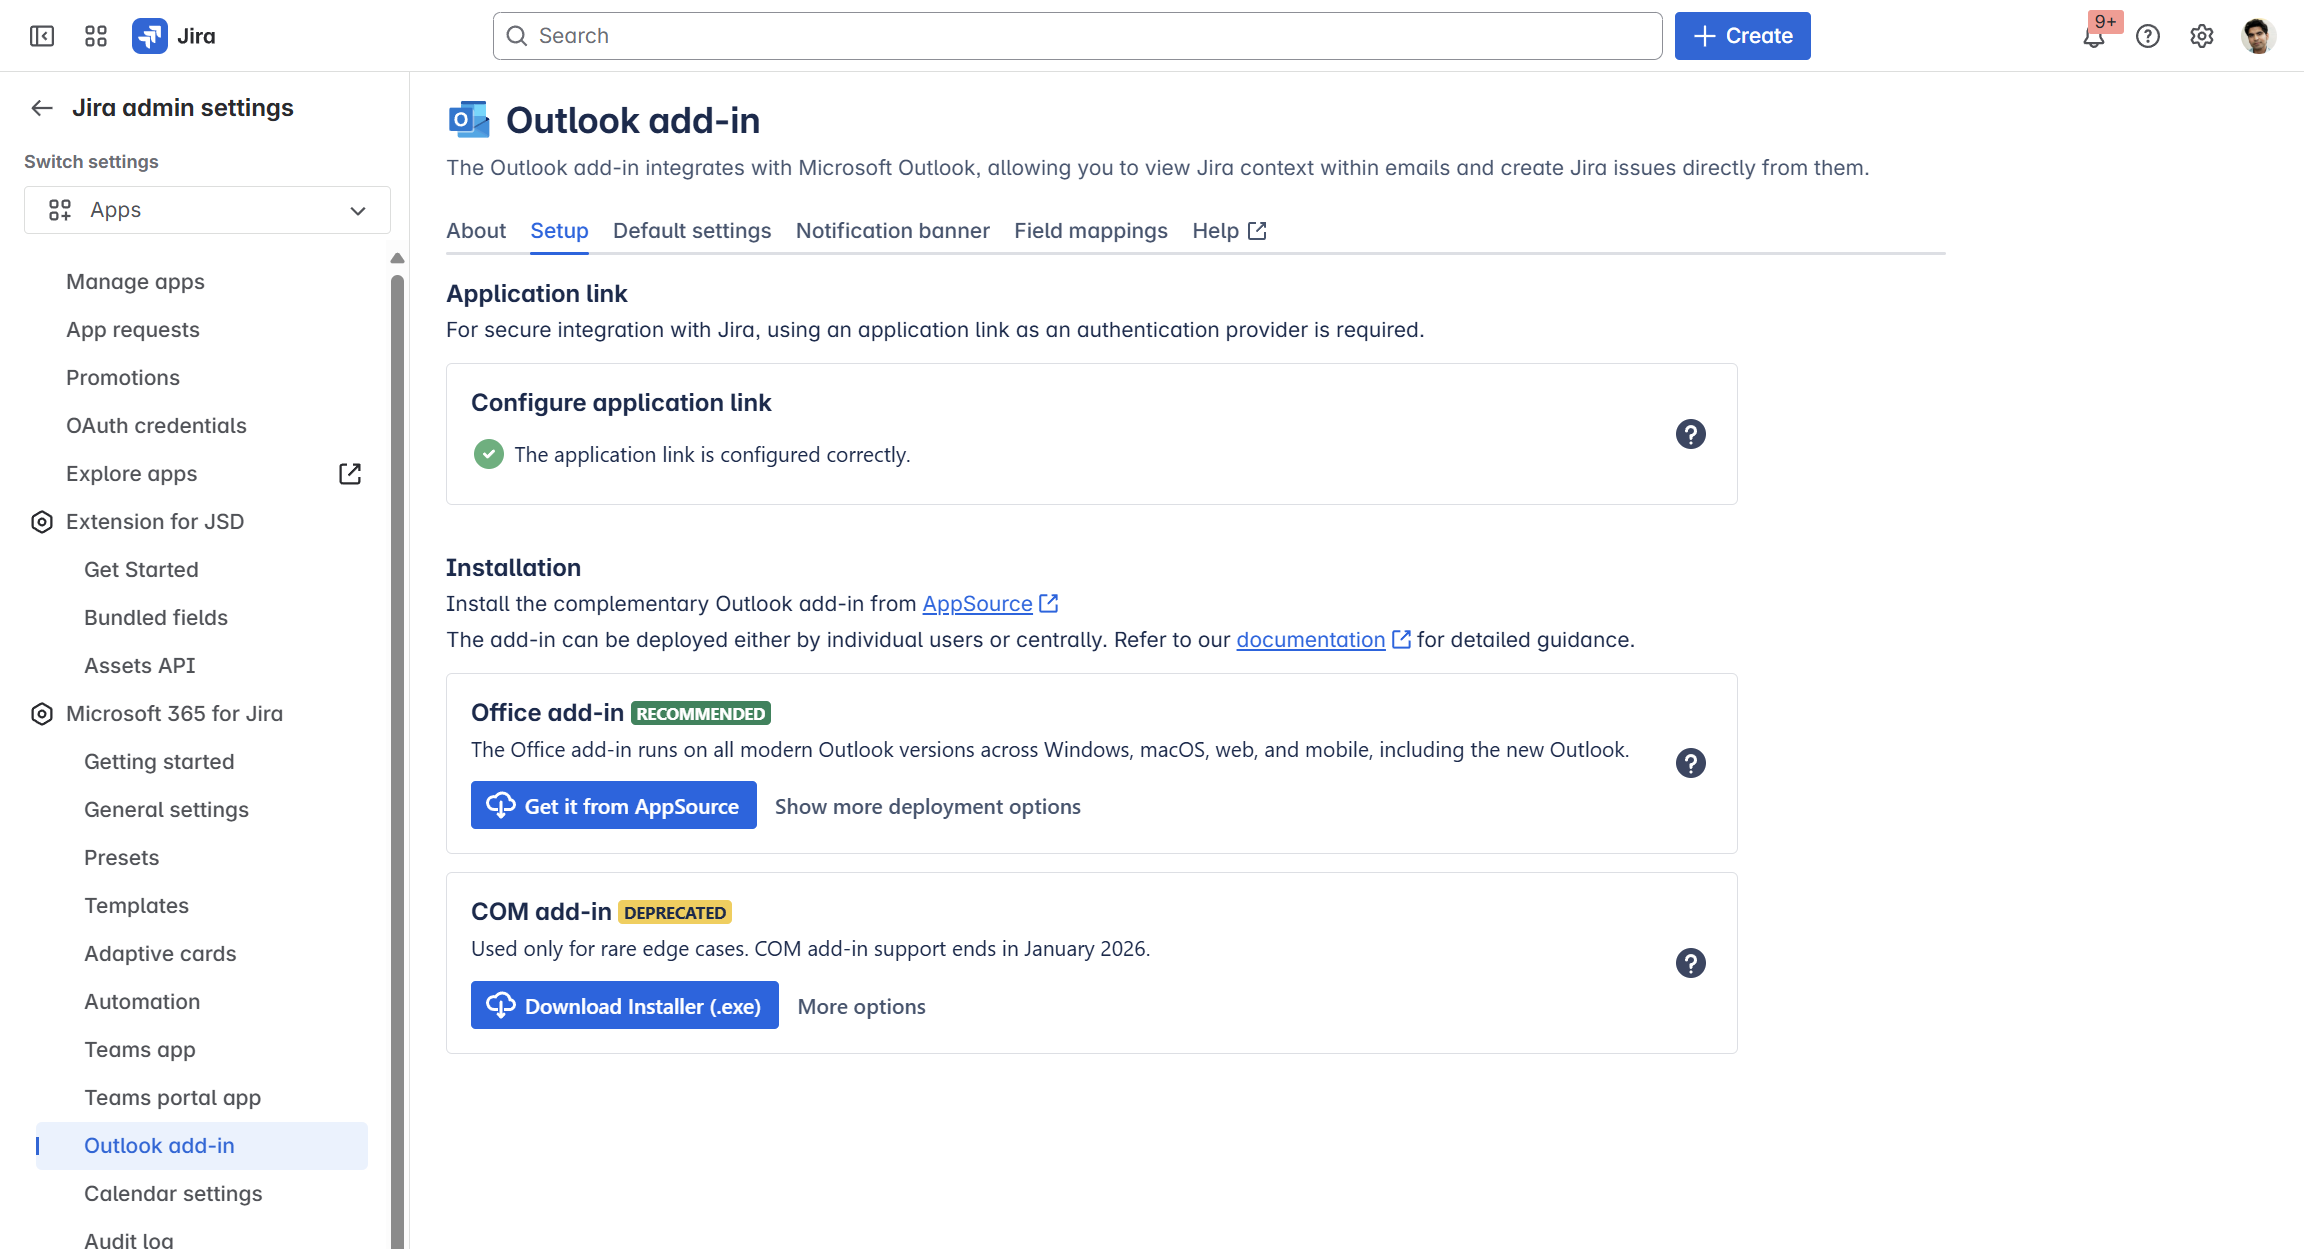Viewport: 2304px width, 1249px height.
Task: Collapse the sidebar panel icon
Action: point(42,36)
